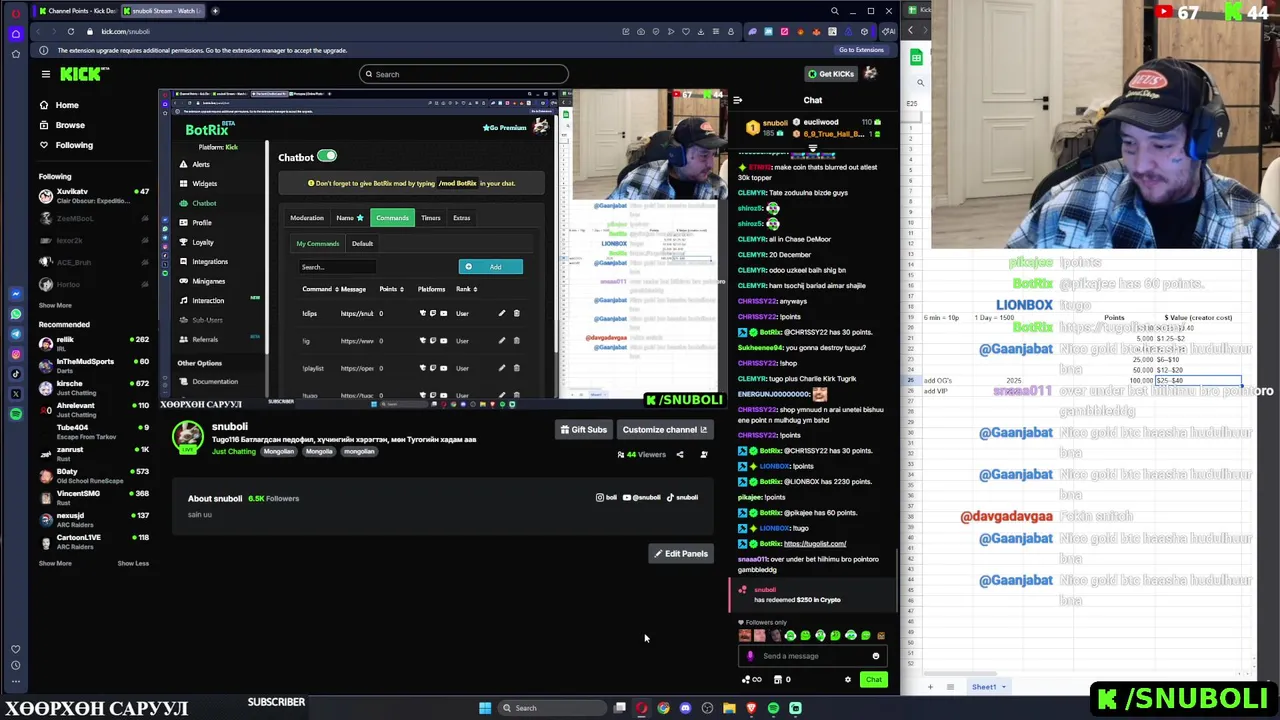
Task: Open recommended channel InTheMudSports
Action: point(94,365)
